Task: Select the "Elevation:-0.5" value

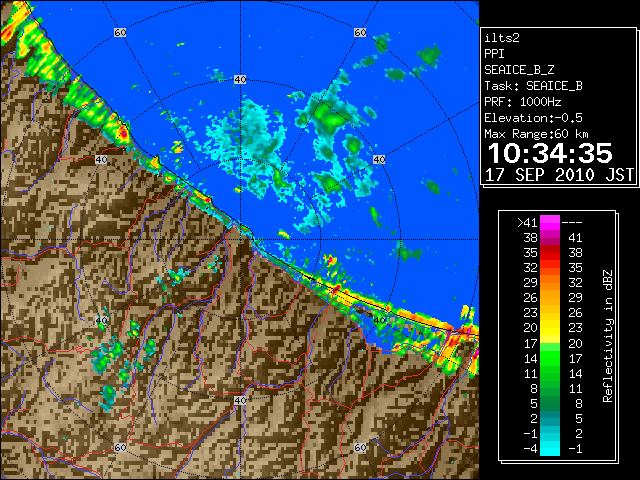Action: (x=533, y=118)
